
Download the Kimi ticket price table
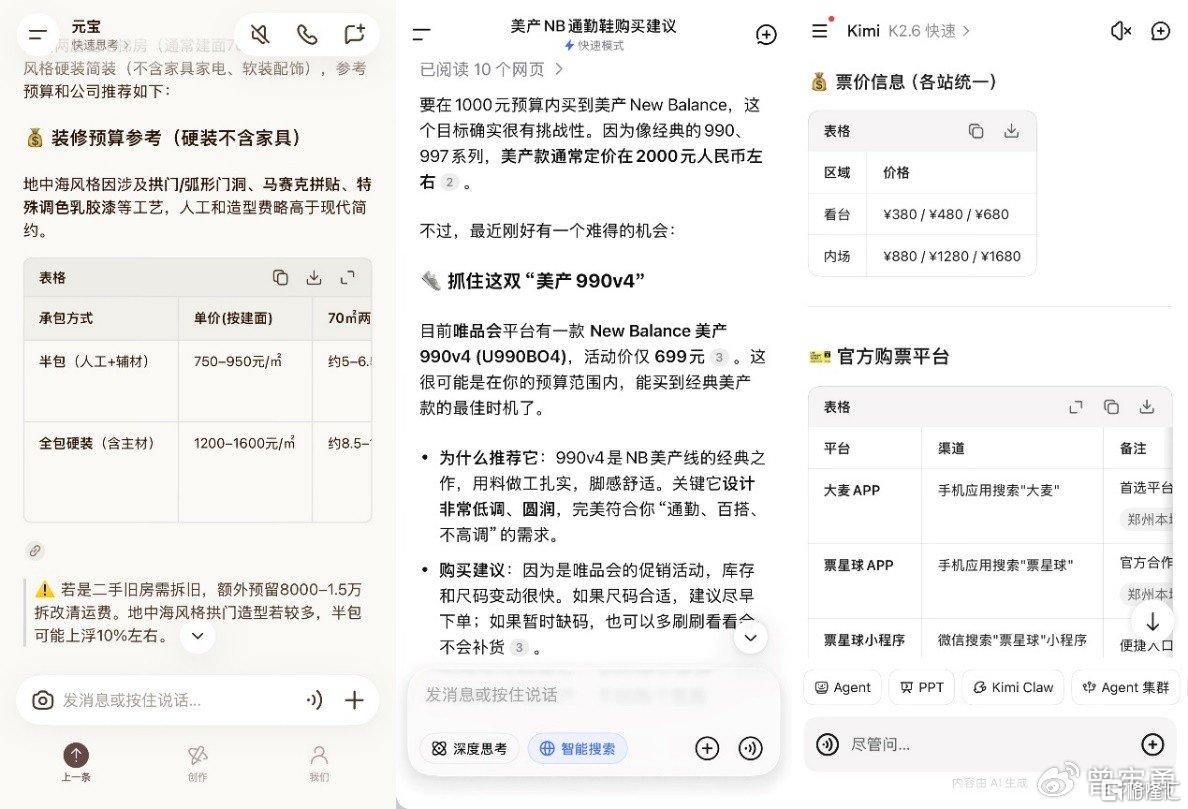coord(1011,131)
